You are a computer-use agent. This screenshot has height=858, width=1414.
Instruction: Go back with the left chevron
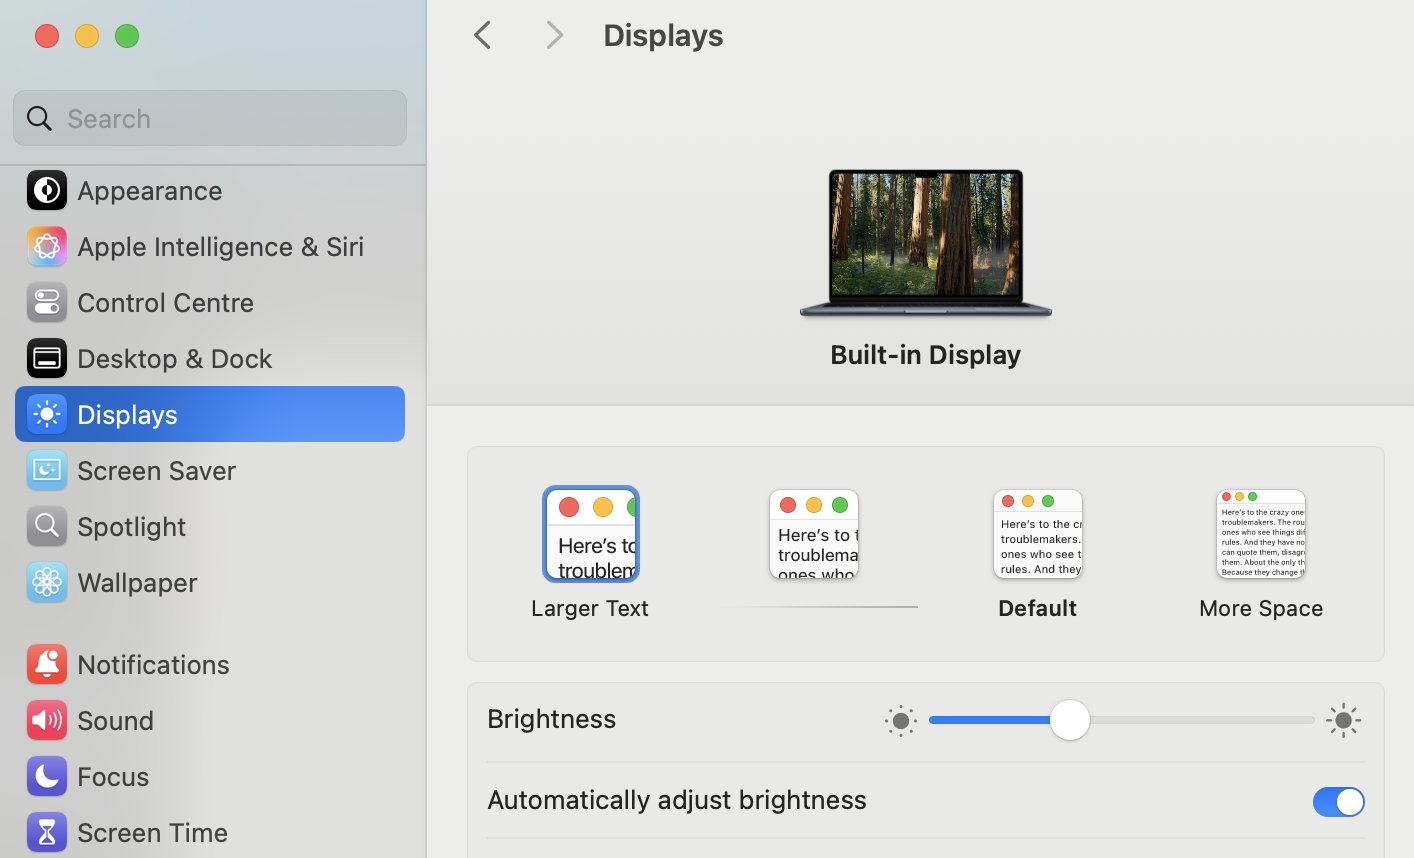pyautogui.click(x=483, y=35)
